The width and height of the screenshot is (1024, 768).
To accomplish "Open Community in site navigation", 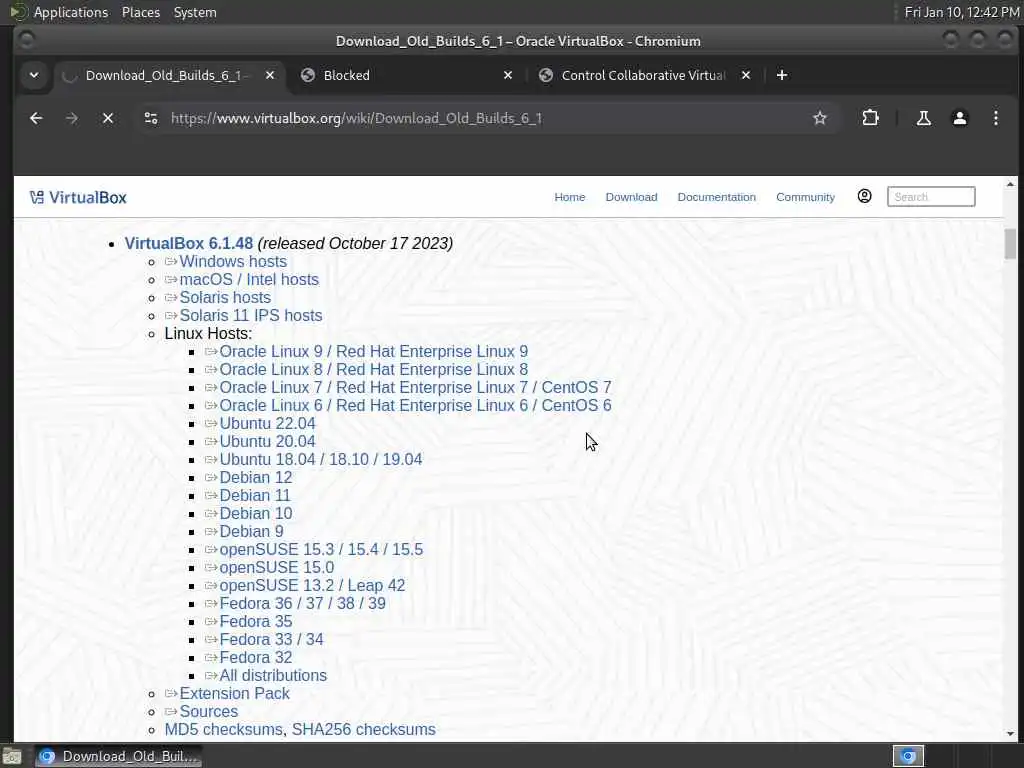I will point(805,197).
